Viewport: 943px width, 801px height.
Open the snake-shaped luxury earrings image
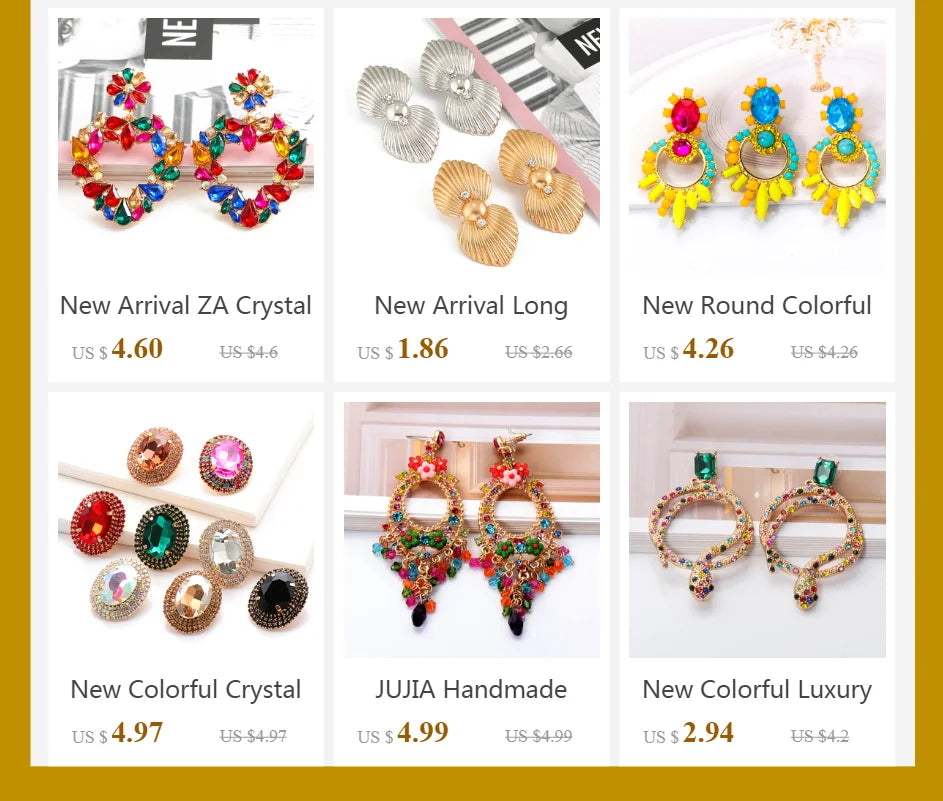(757, 530)
